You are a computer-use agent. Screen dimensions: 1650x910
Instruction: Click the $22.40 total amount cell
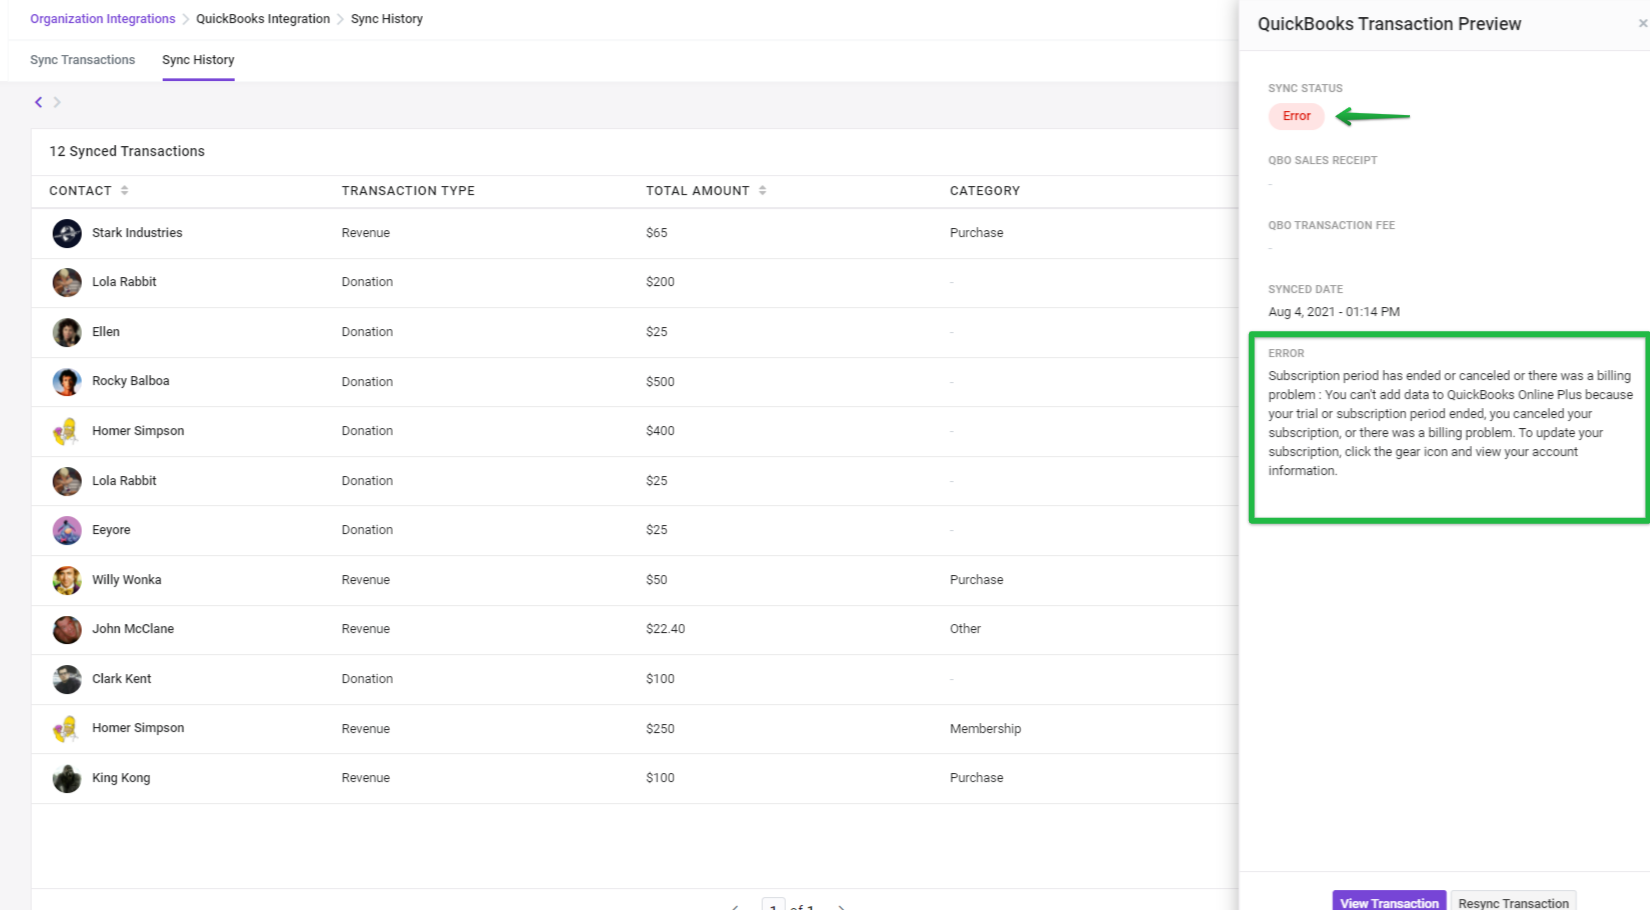pos(665,629)
